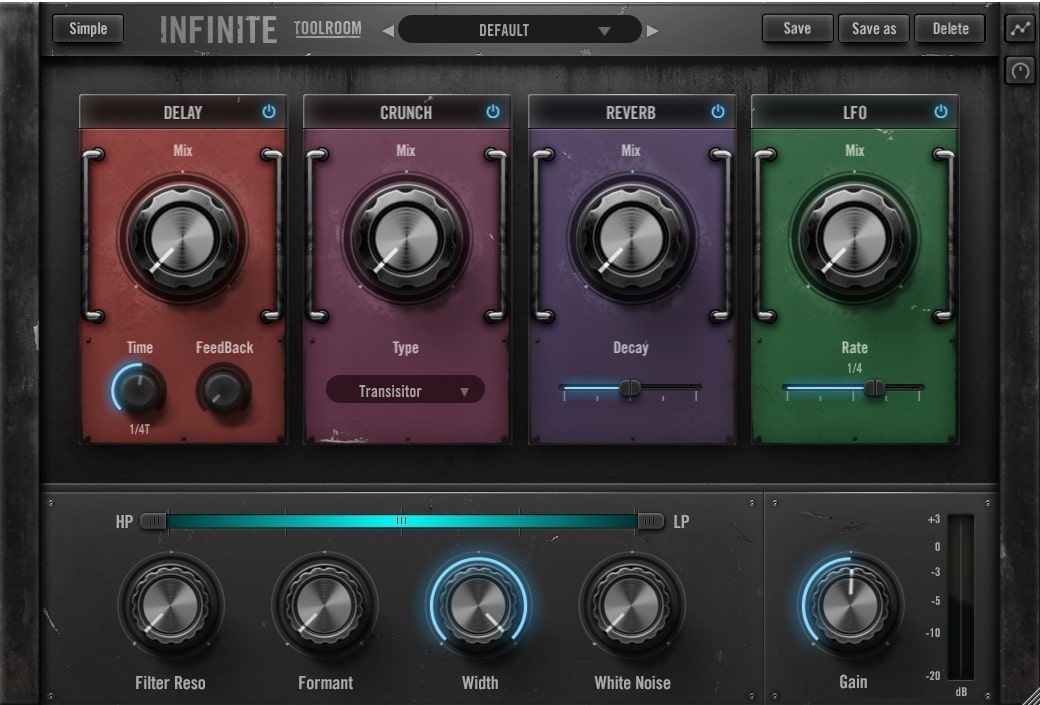Open the Crunch Type dropdown showing Transisitor
The image size is (1040, 705).
(404, 390)
